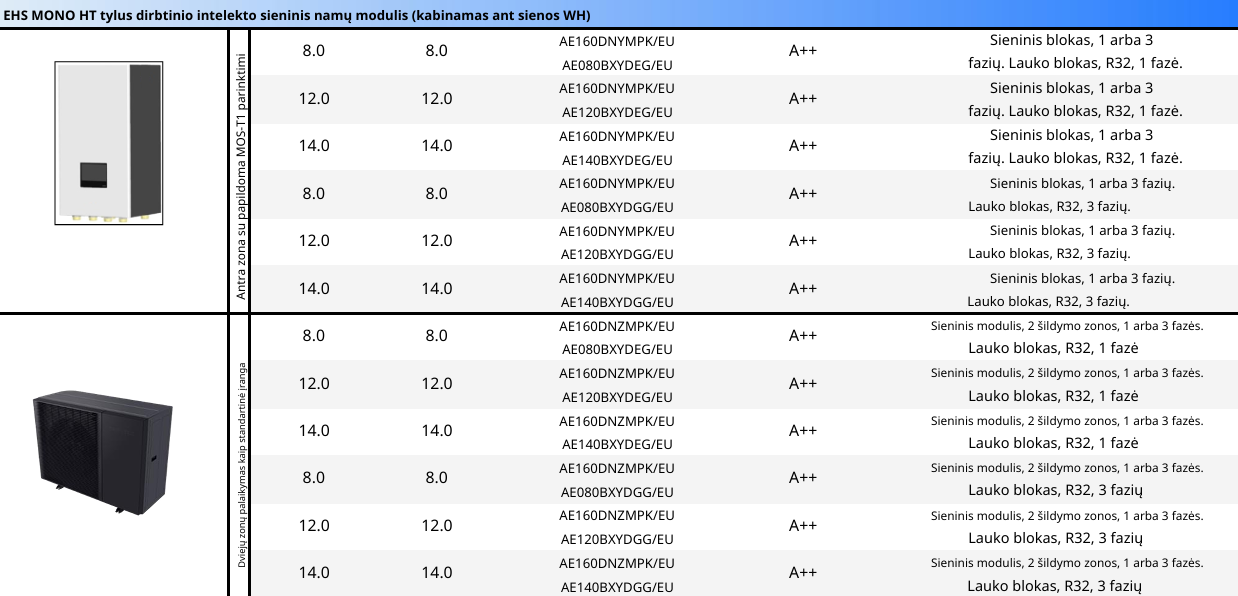Select AE120BXYDGG/EU listed under AE160DNYMPK/EU

[617, 255]
